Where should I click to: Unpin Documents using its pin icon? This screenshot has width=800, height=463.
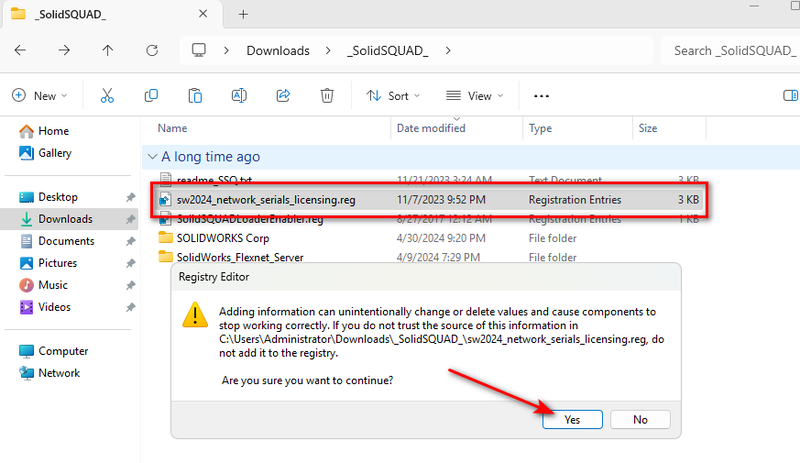131,241
